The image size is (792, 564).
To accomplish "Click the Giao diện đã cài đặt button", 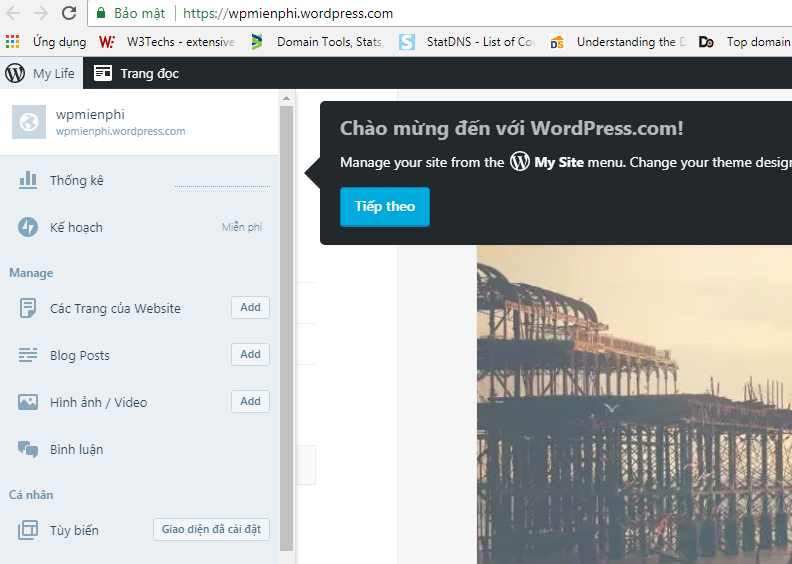I will point(211,529).
